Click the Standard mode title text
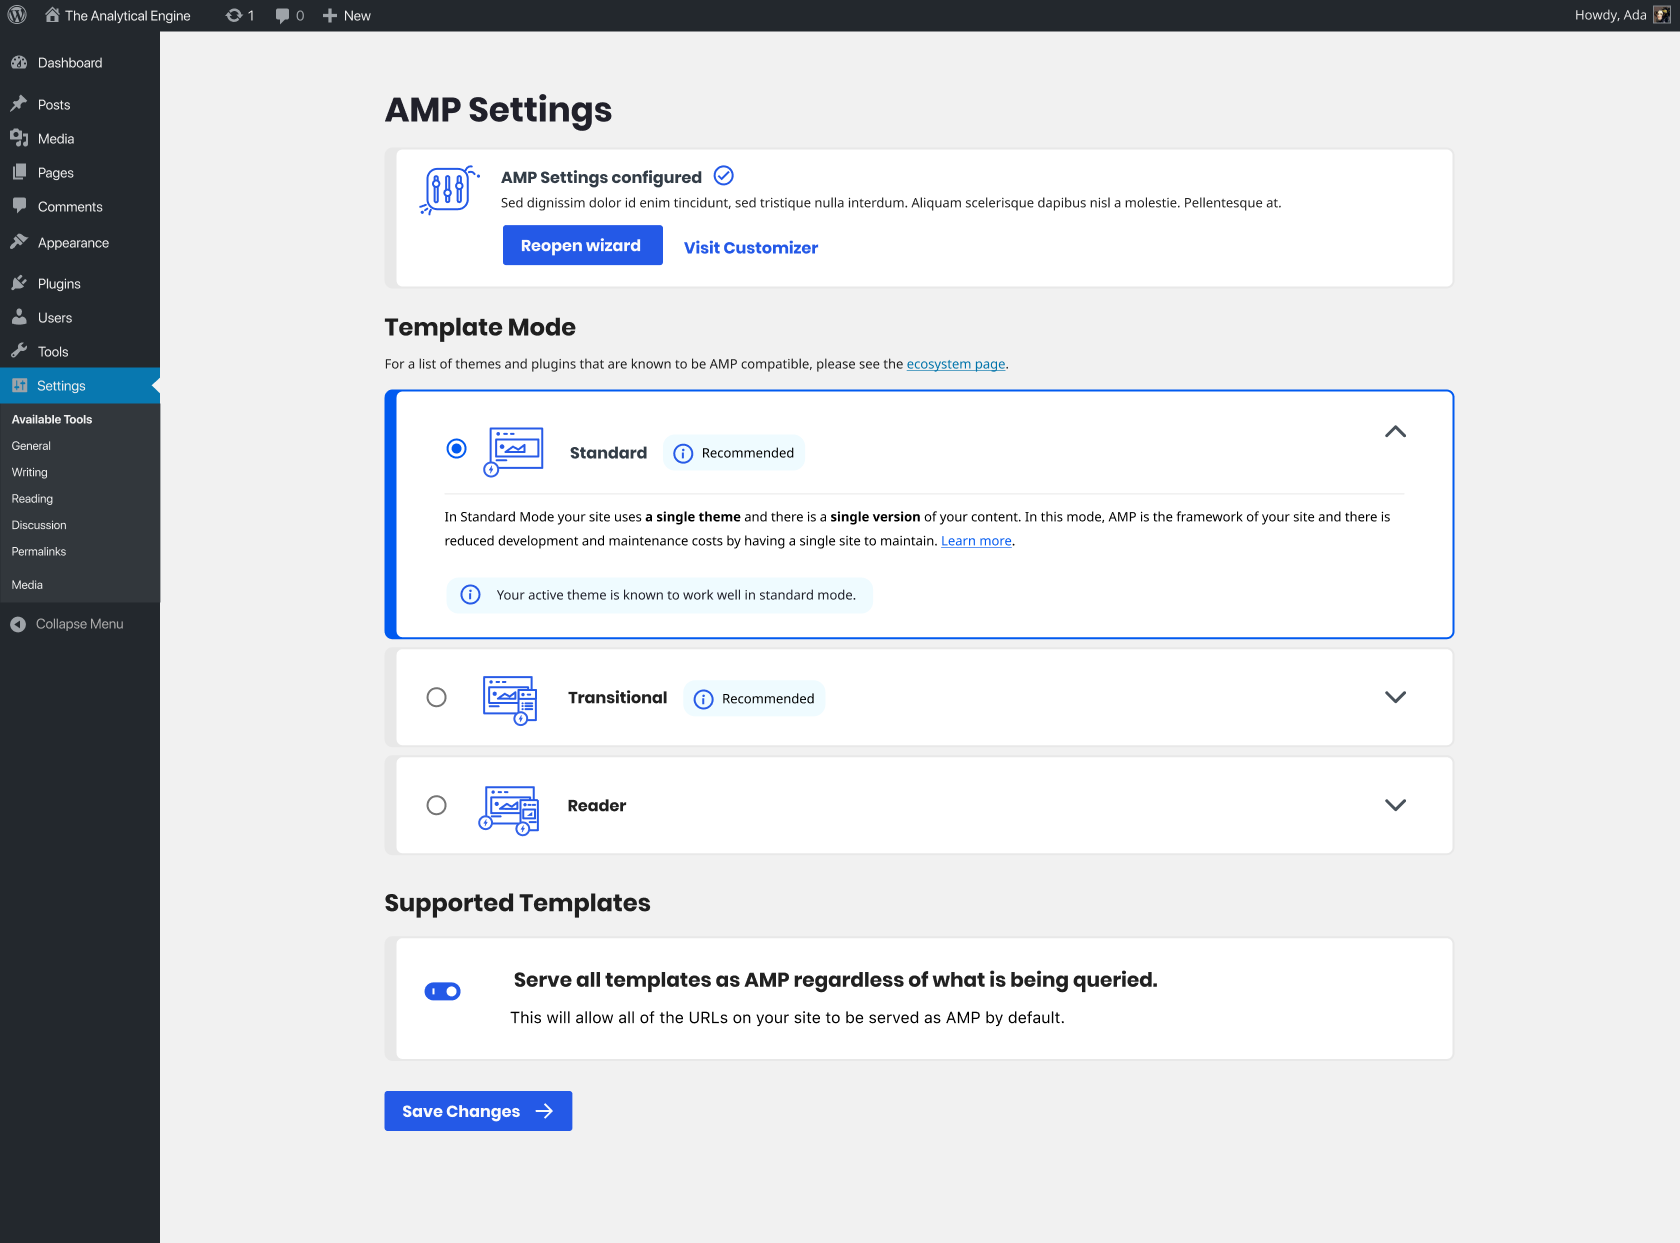 [x=608, y=453]
